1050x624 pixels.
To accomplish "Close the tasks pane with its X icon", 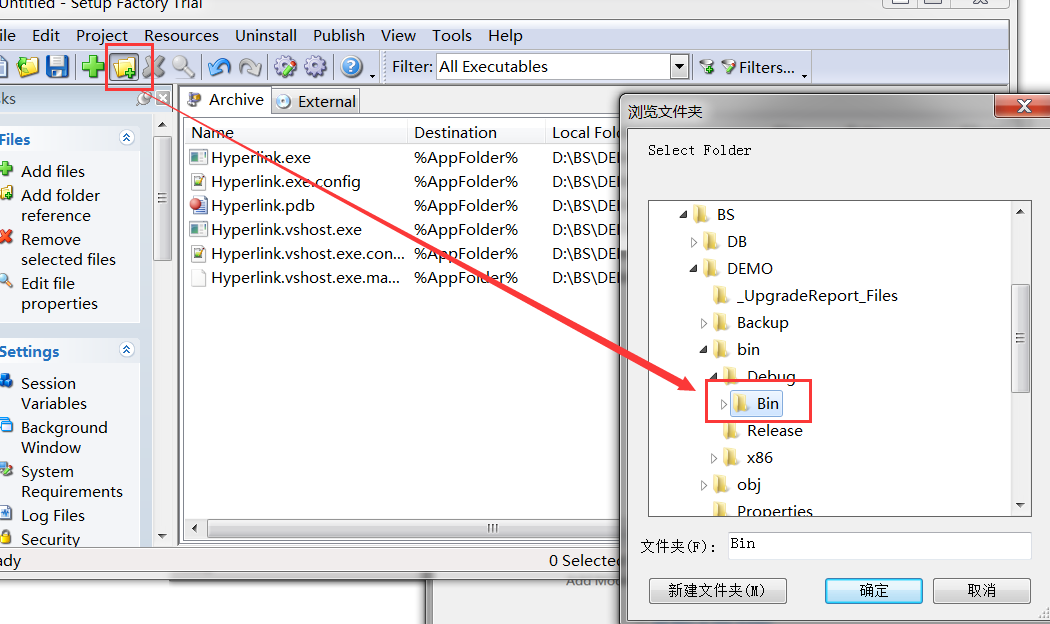I will [162, 98].
